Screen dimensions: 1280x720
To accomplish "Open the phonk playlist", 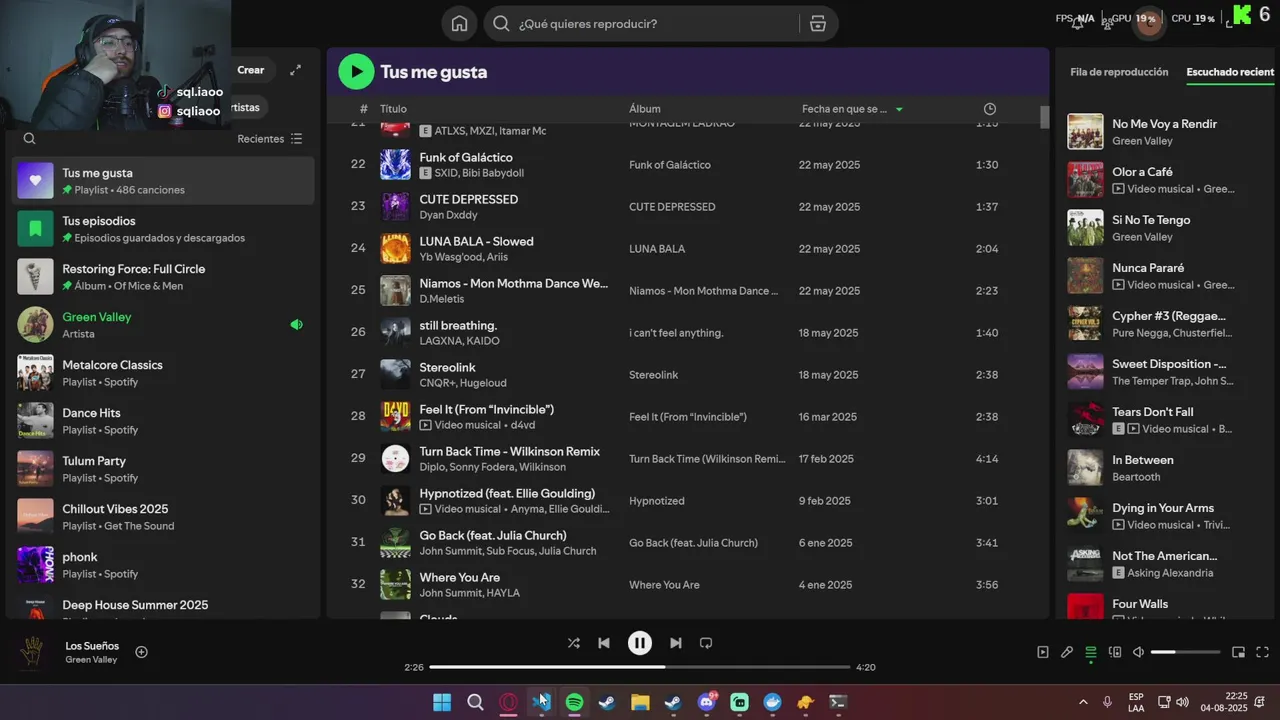I will (163, 565).
